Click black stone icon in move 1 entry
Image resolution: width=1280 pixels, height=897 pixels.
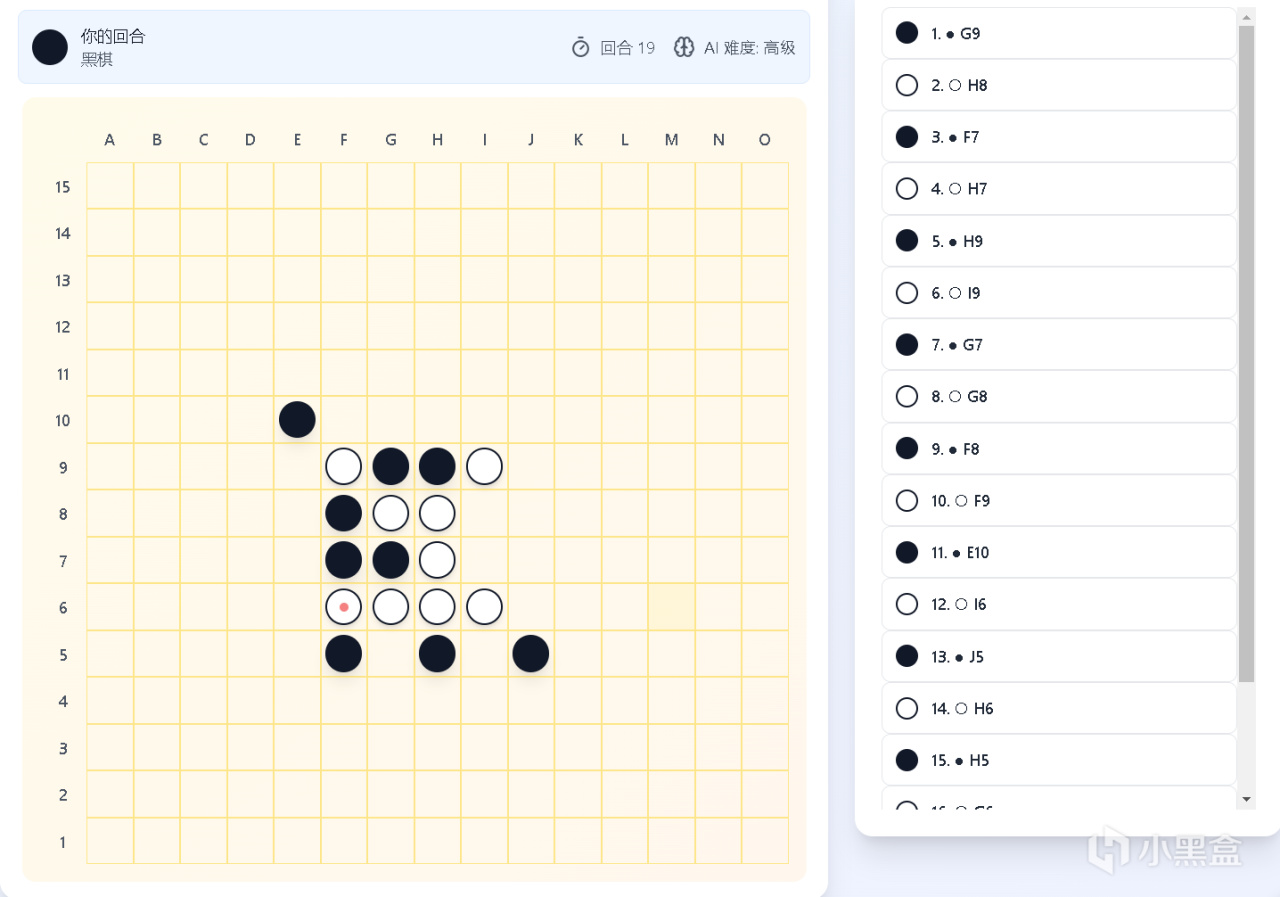907,33
